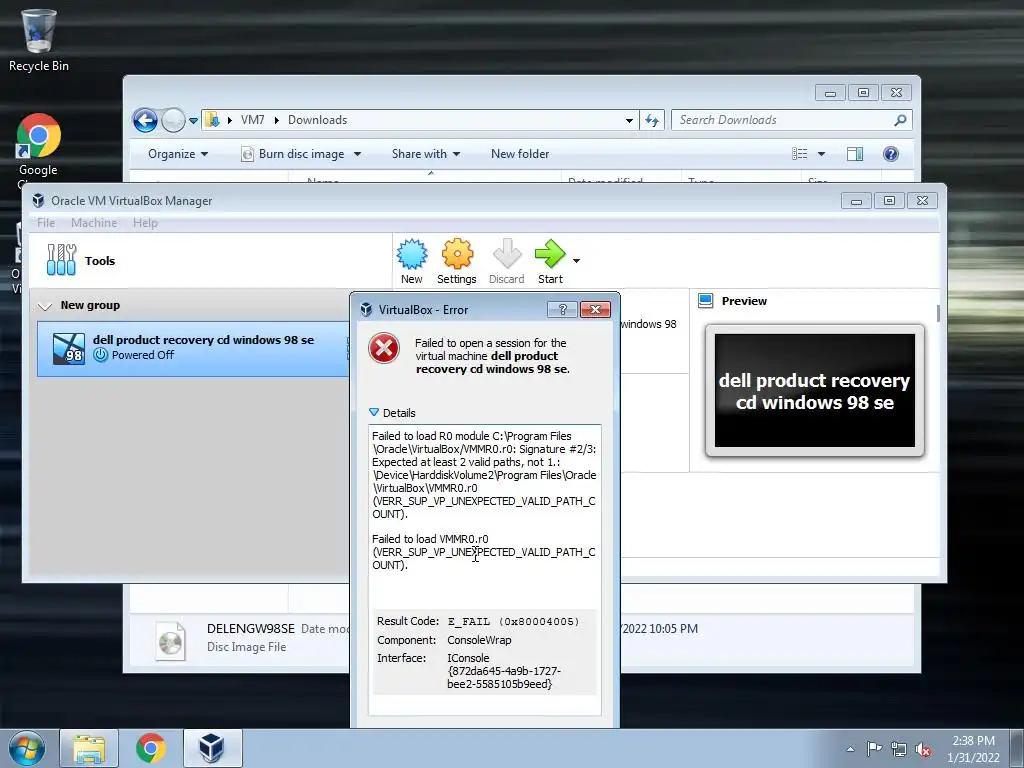Open the Start button dropdown arrow
Image resolution: width=1024 pixels, height=768 pixels.
click(x=576, y=261)
